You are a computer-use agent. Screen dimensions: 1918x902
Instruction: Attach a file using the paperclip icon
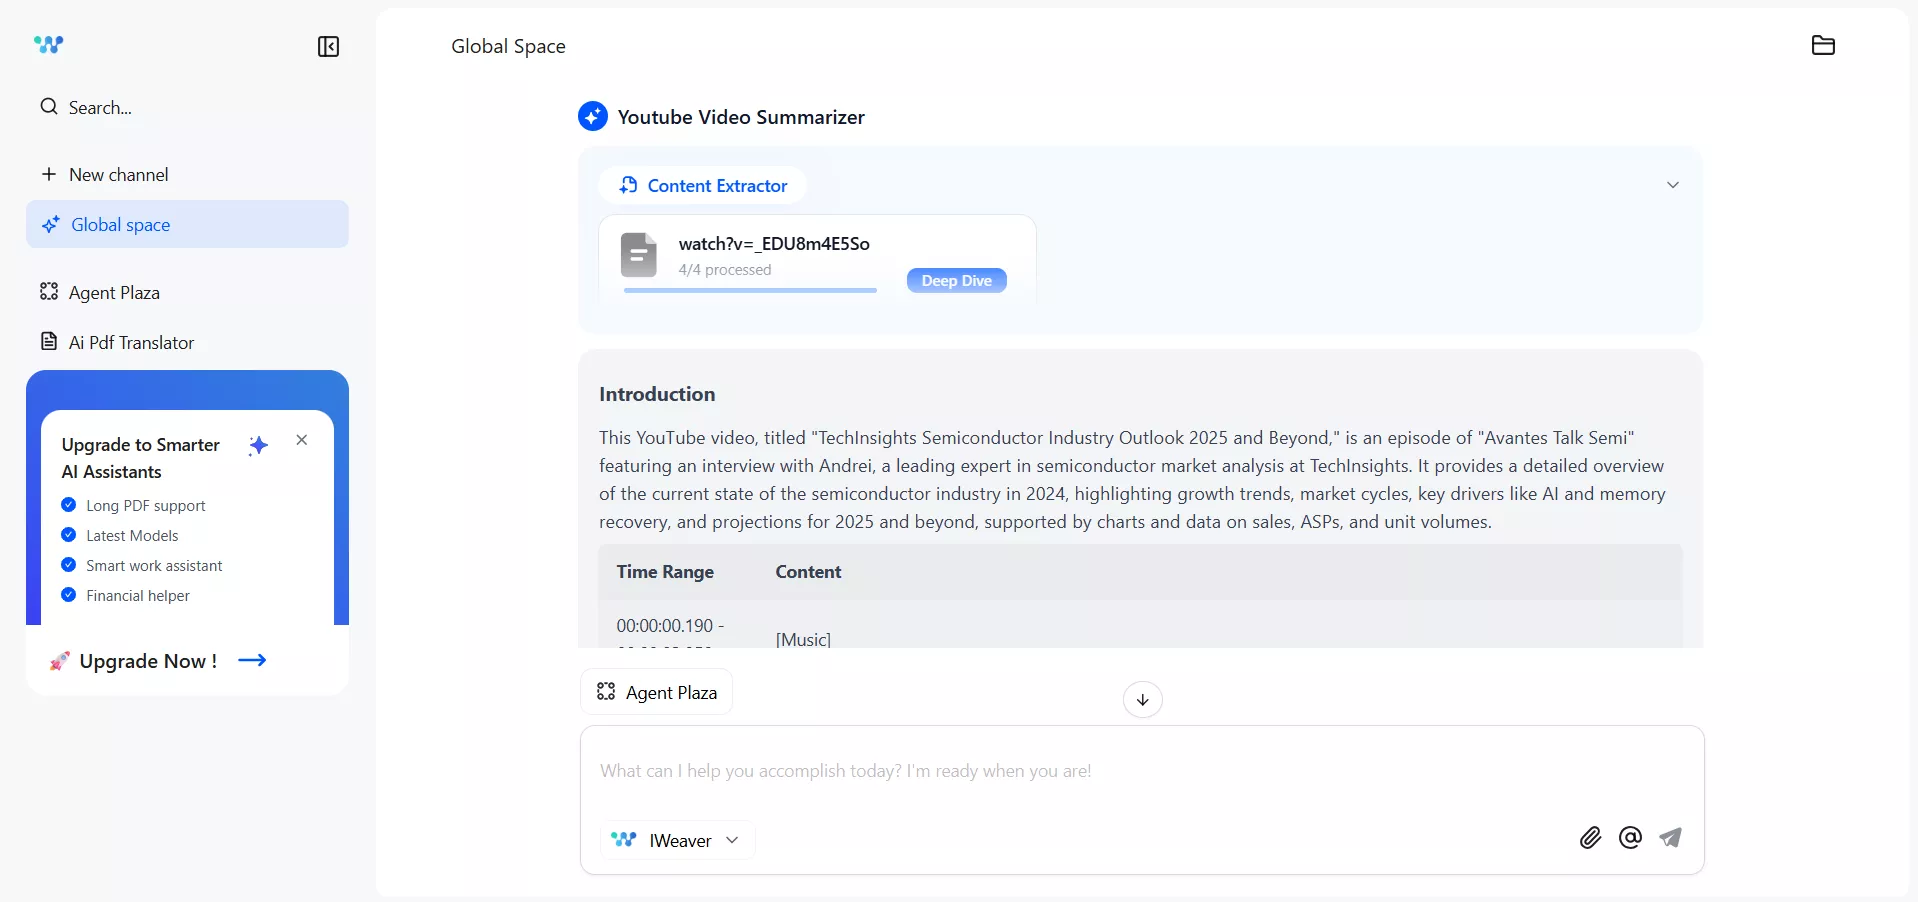coord(1589,839)
